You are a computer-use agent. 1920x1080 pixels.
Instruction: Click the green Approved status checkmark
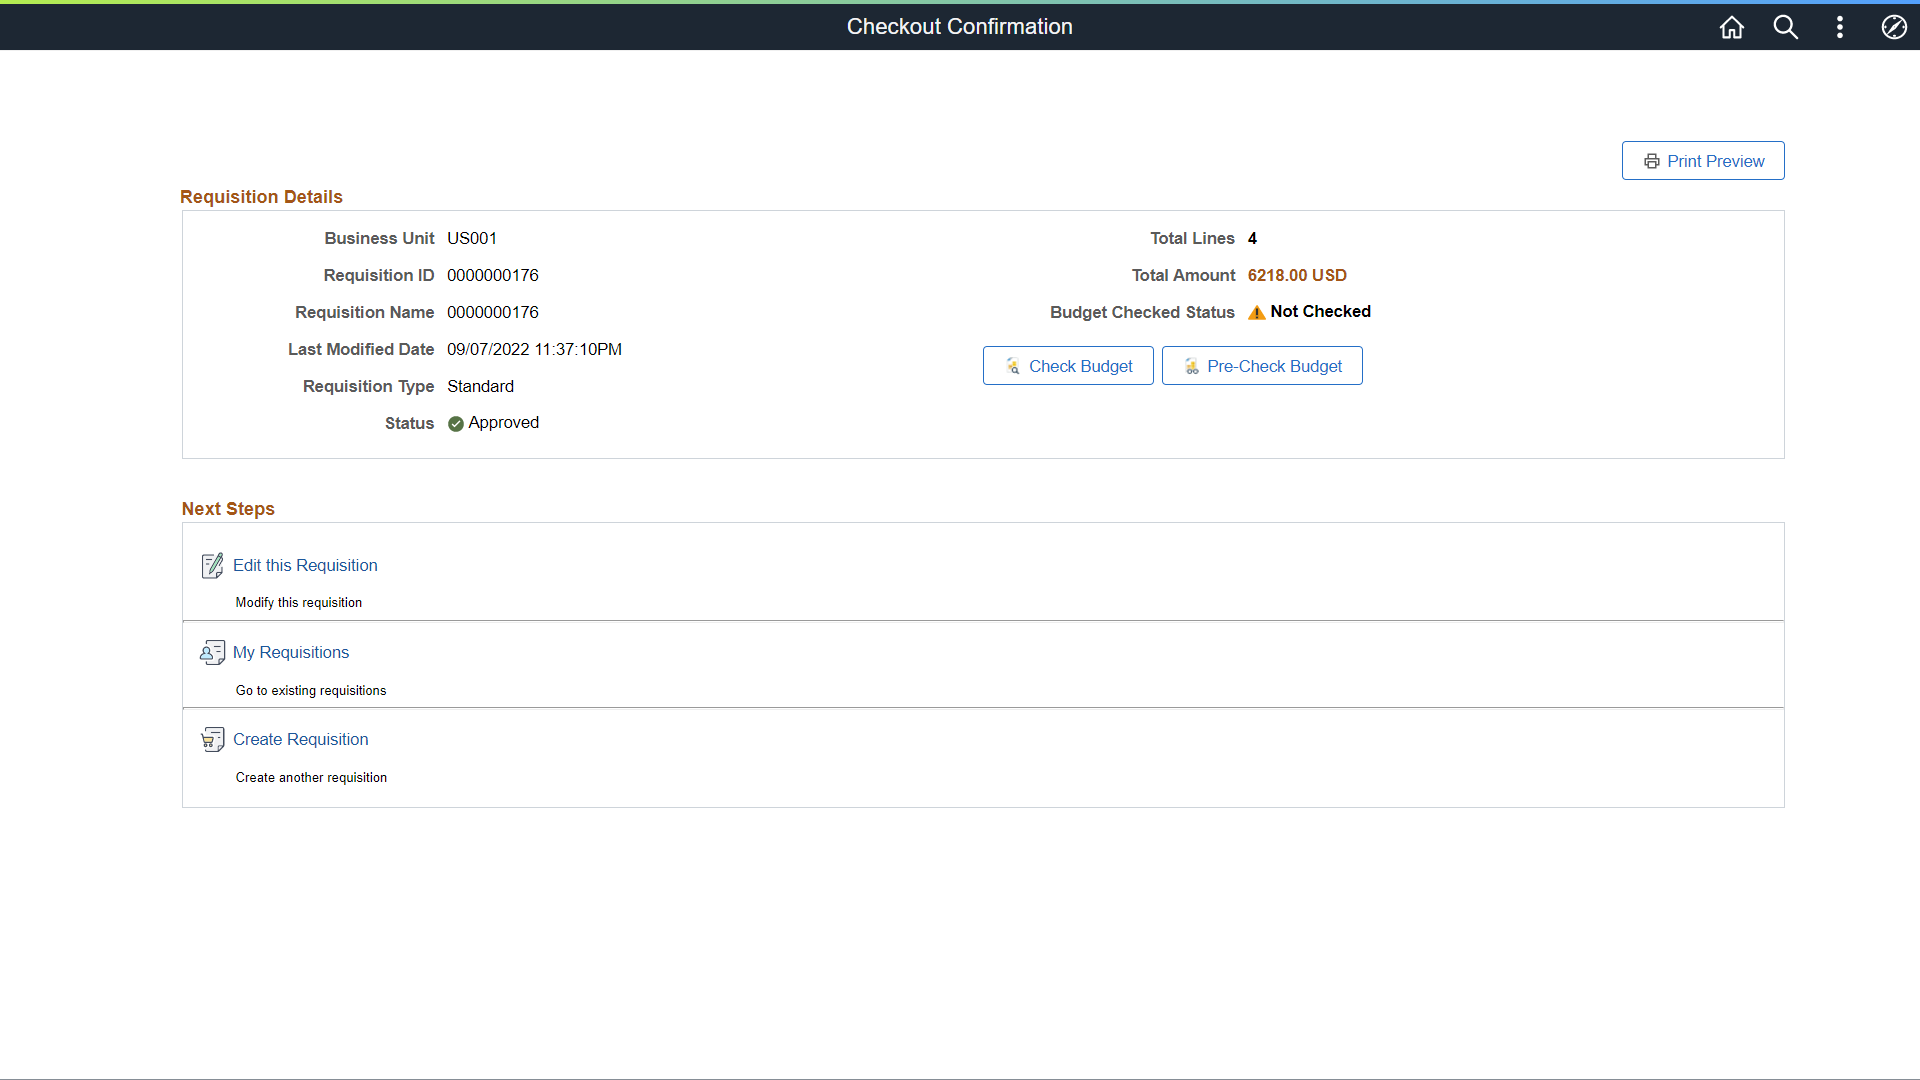[x=455, y=423]
